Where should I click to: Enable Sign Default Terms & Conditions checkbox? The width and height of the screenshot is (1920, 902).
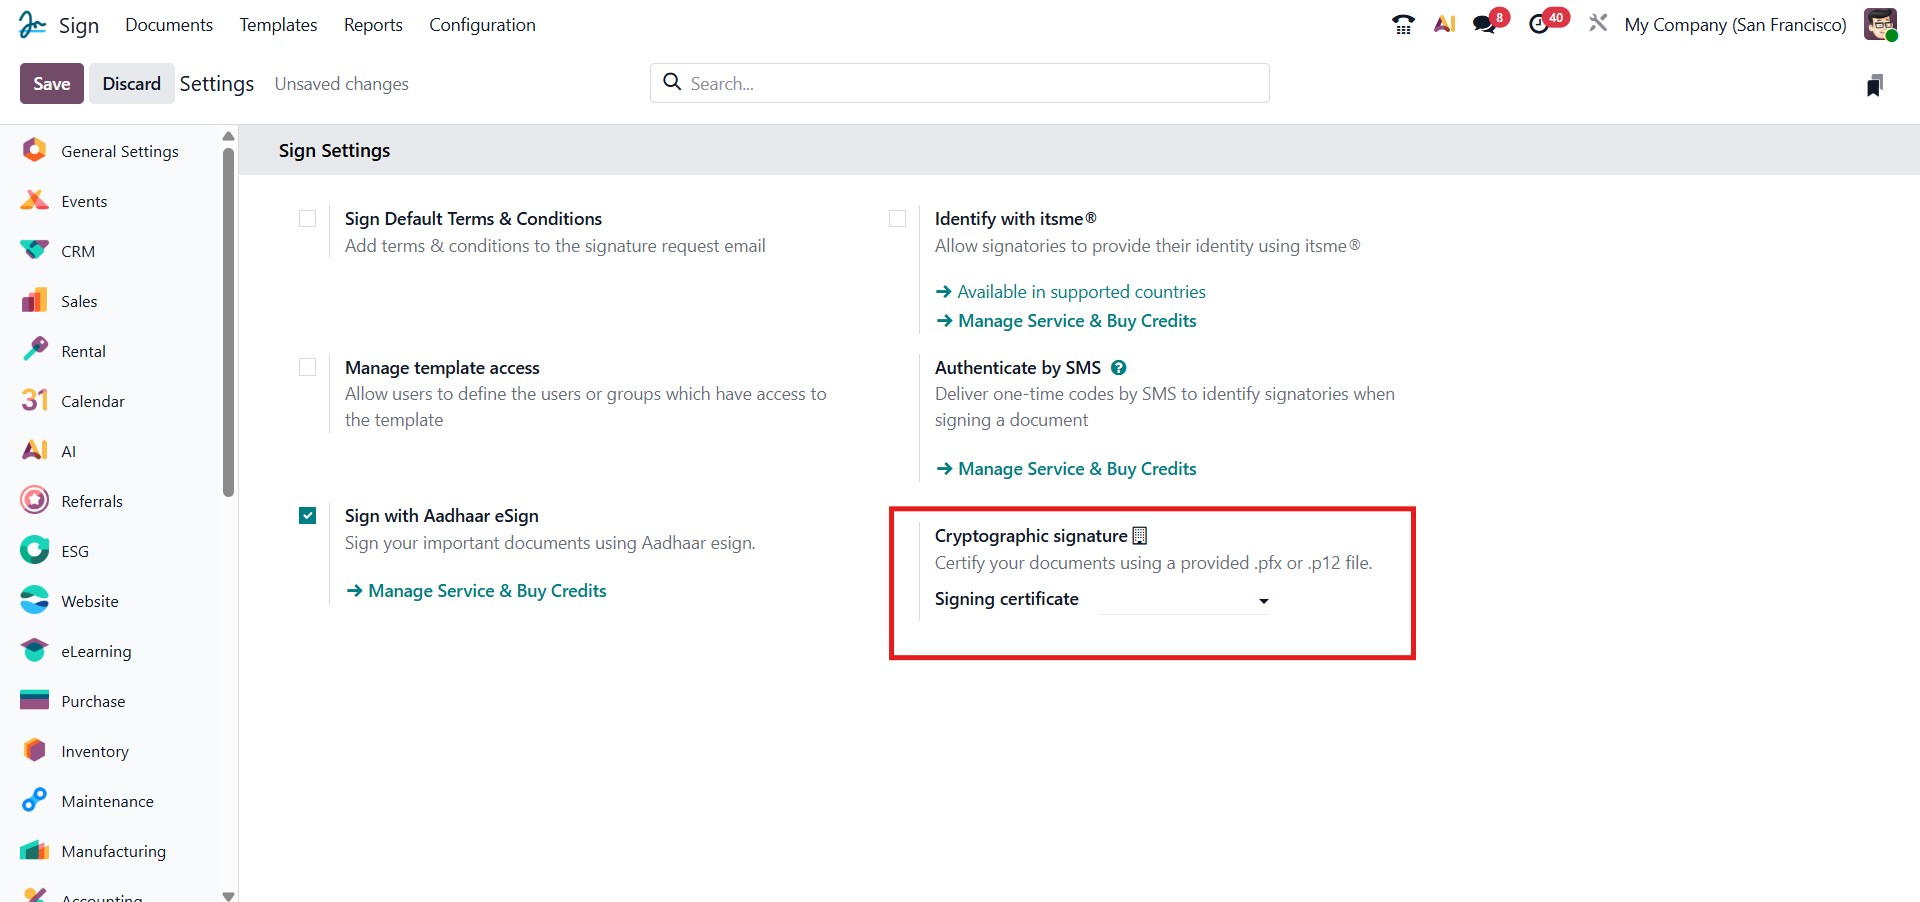pos(308,219)
